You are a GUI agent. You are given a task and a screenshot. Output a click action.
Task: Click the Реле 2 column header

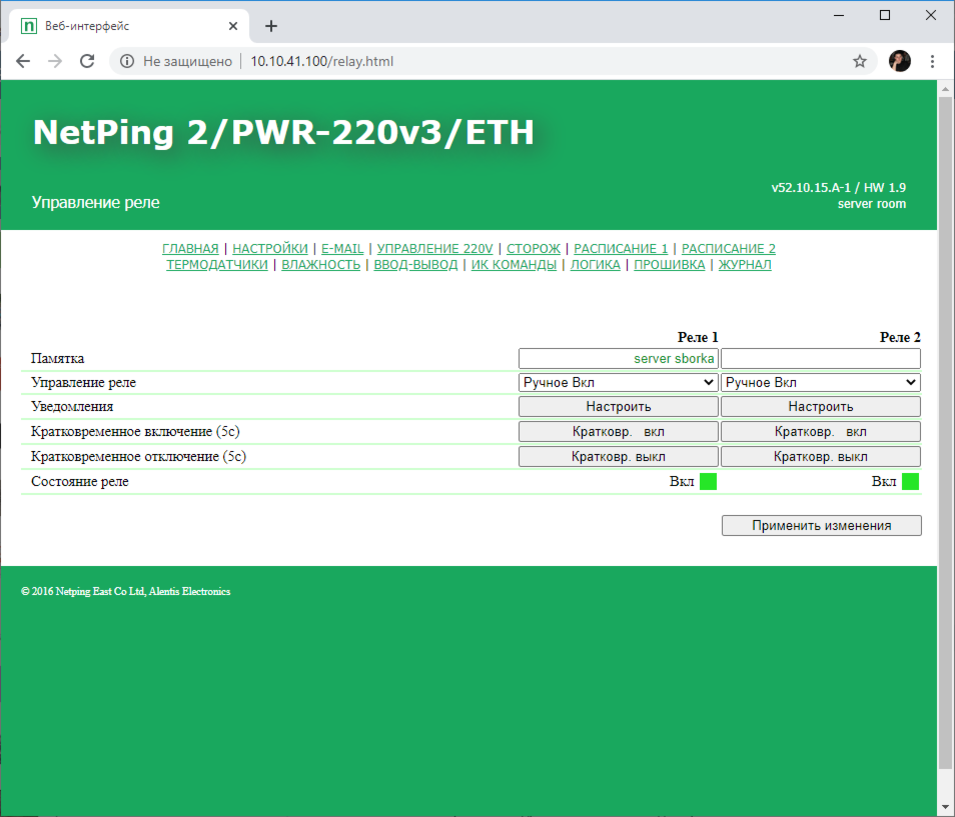[900, 337]
